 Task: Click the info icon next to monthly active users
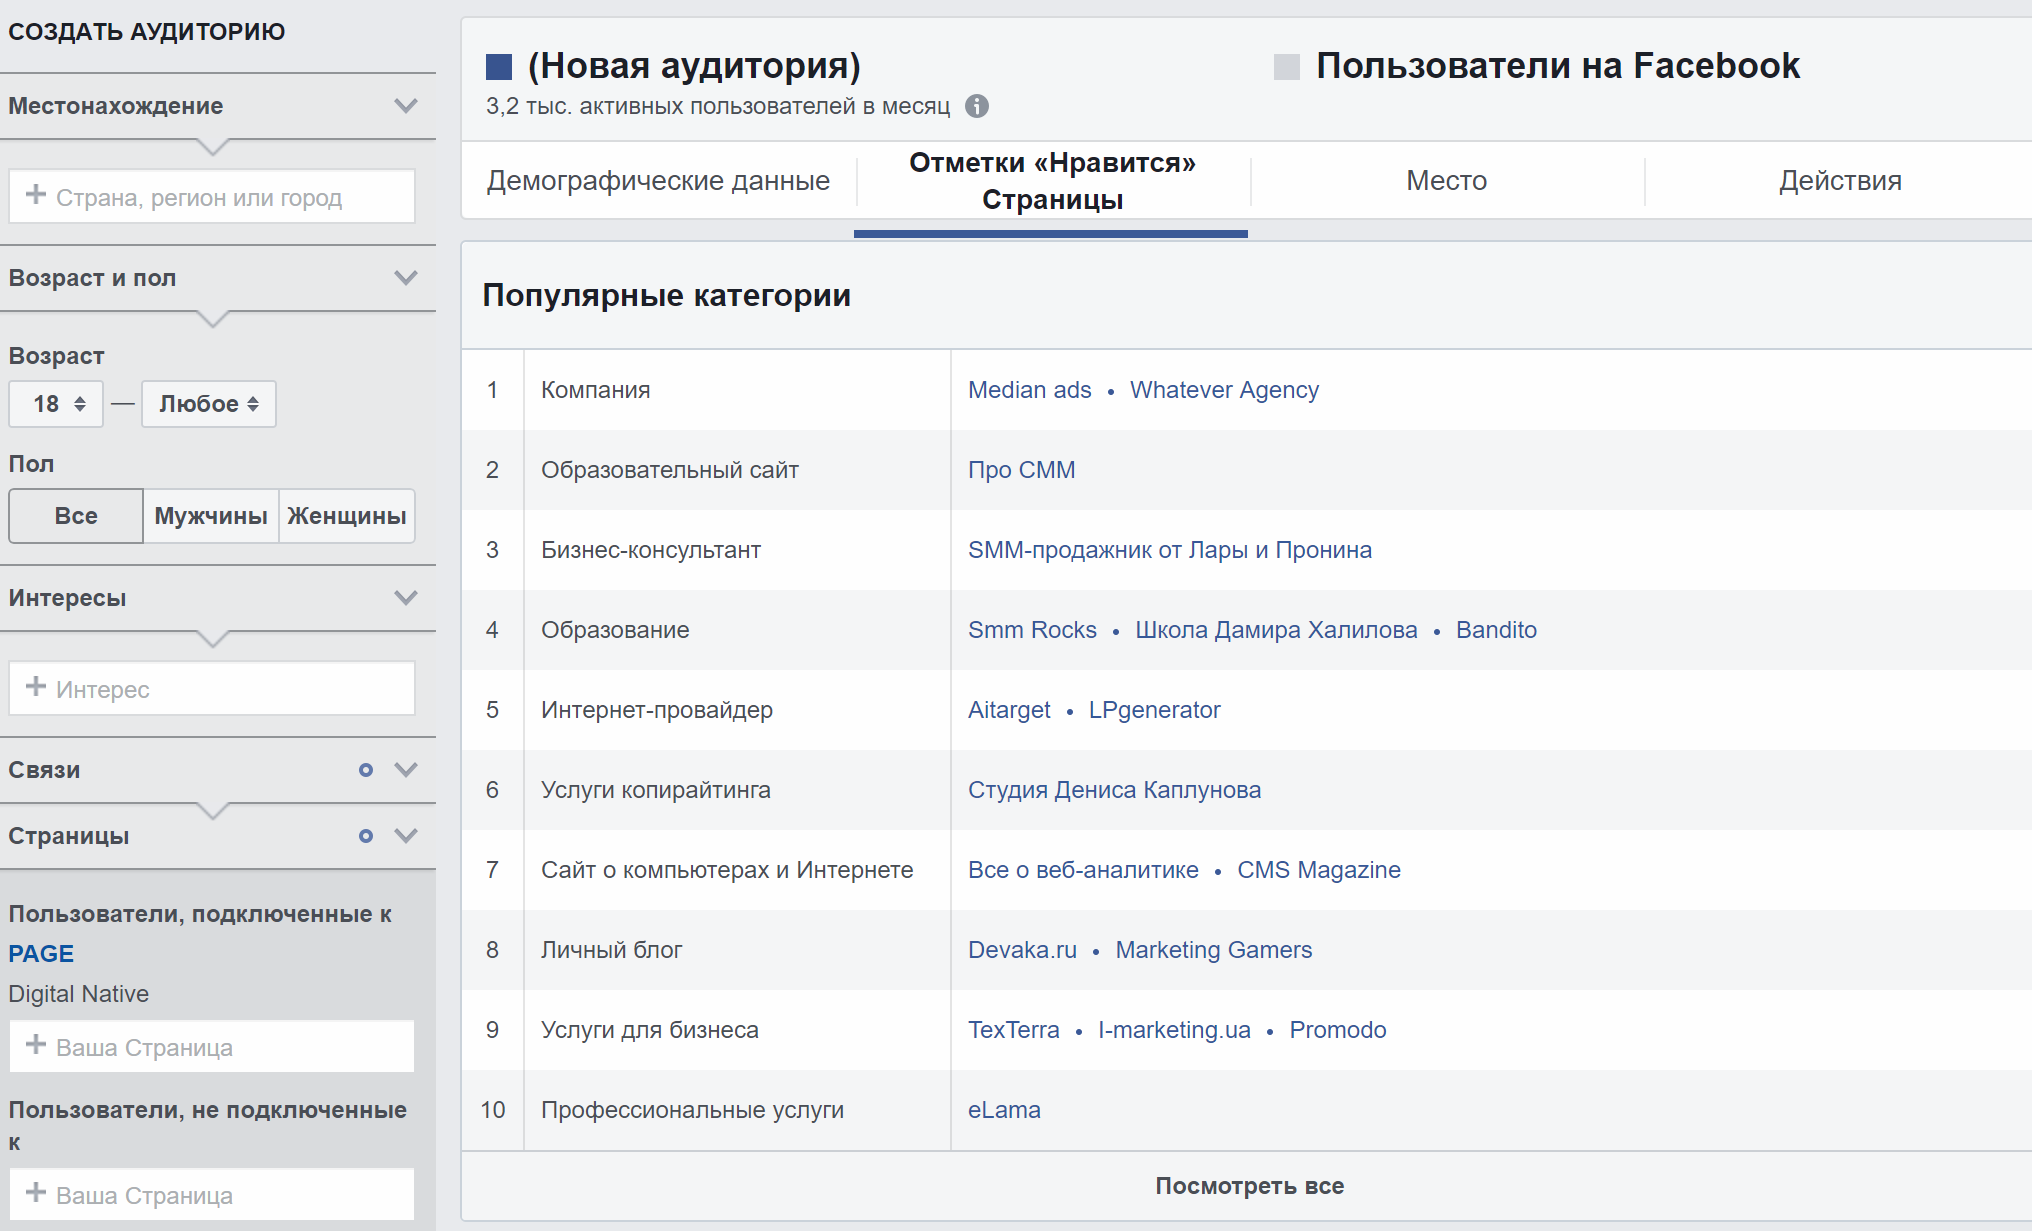tap(977, 106)
